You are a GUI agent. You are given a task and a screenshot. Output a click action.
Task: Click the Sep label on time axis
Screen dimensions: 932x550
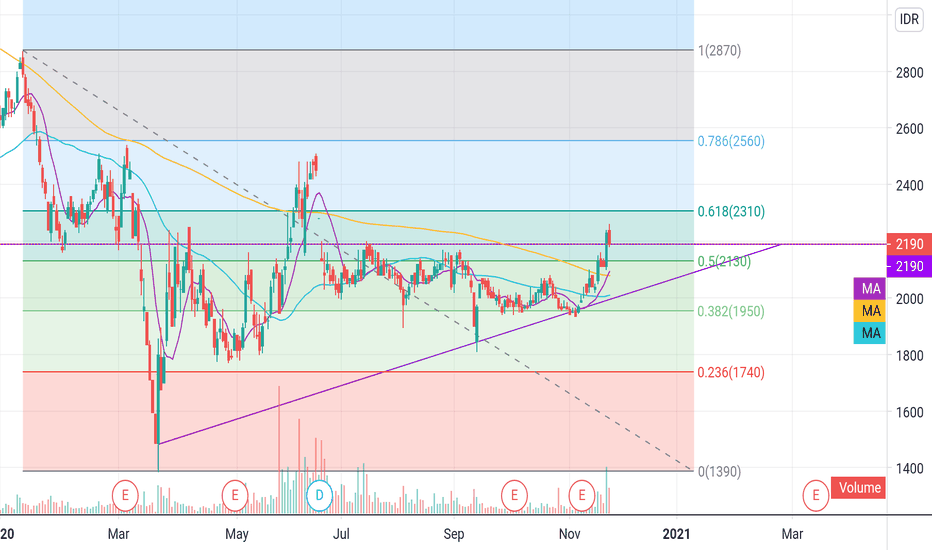coord(454,533)
